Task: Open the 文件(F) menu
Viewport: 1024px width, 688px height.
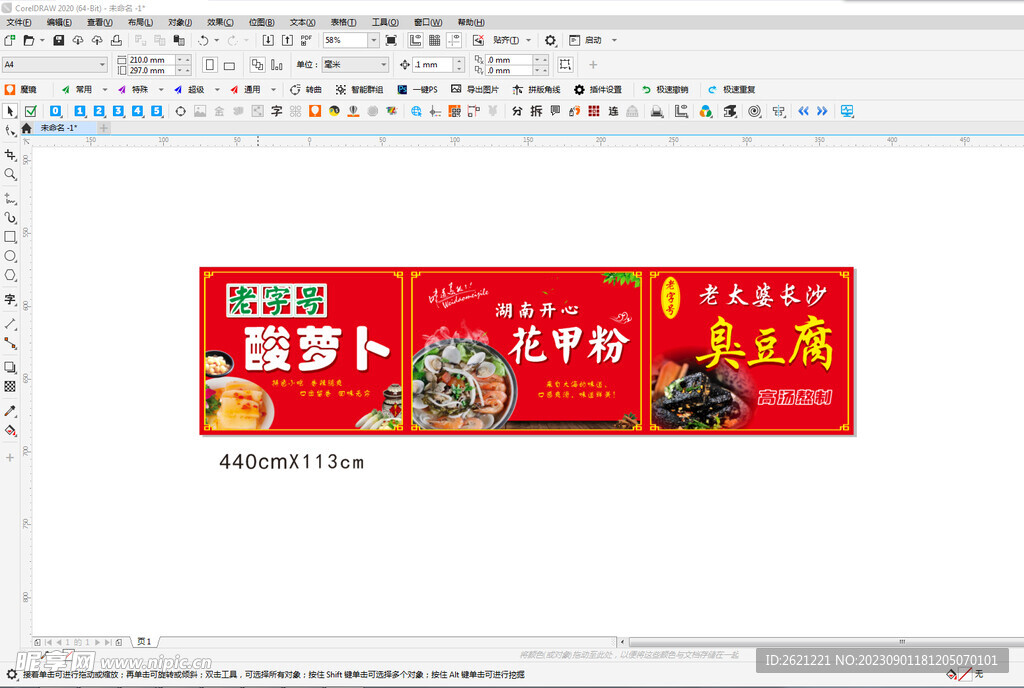Action: pos(19,22)
